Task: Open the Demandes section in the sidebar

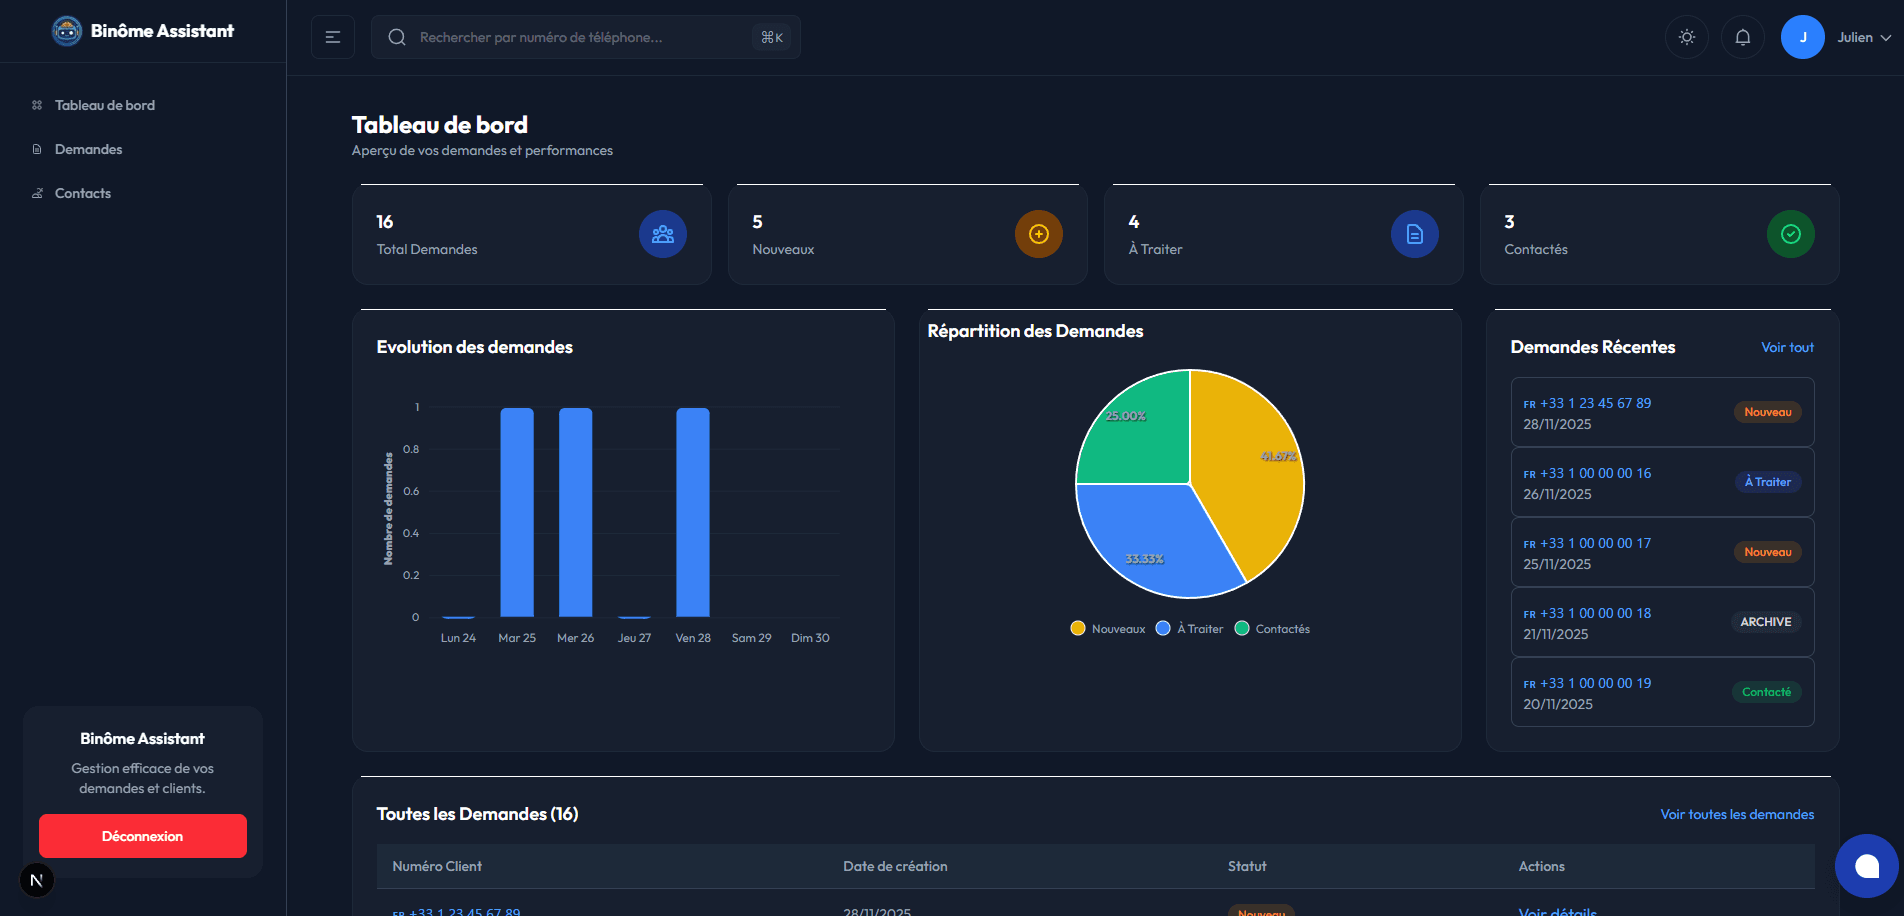Action: pyautogui.click(x=89, y=148)
